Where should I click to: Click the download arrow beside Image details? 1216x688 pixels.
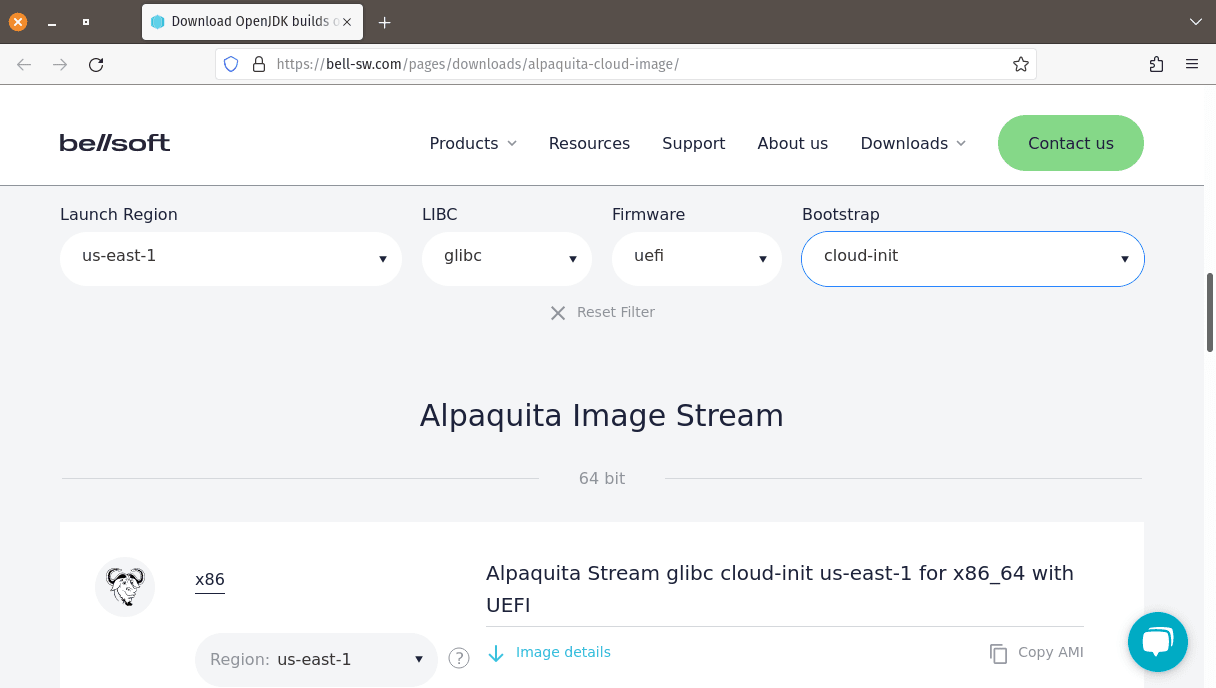click(497, 652)
